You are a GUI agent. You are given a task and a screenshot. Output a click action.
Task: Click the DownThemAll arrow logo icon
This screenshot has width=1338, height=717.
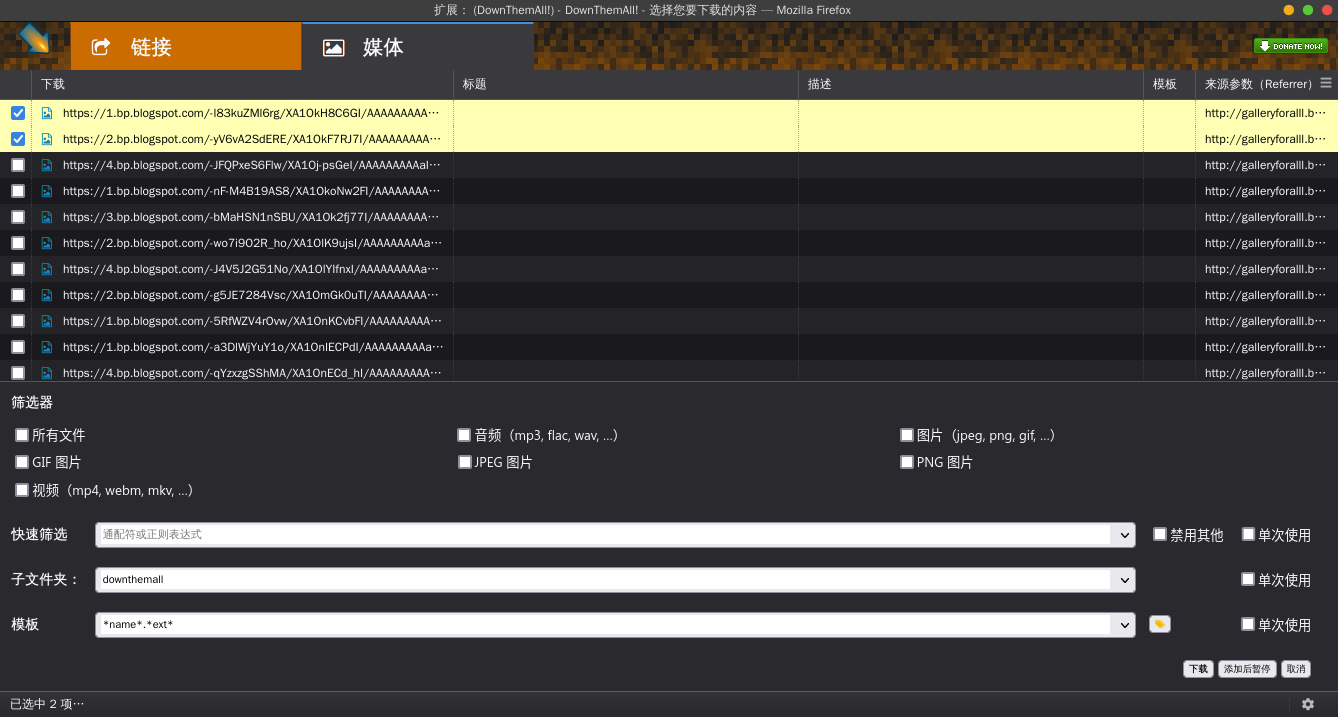click(x=35, y=38)
